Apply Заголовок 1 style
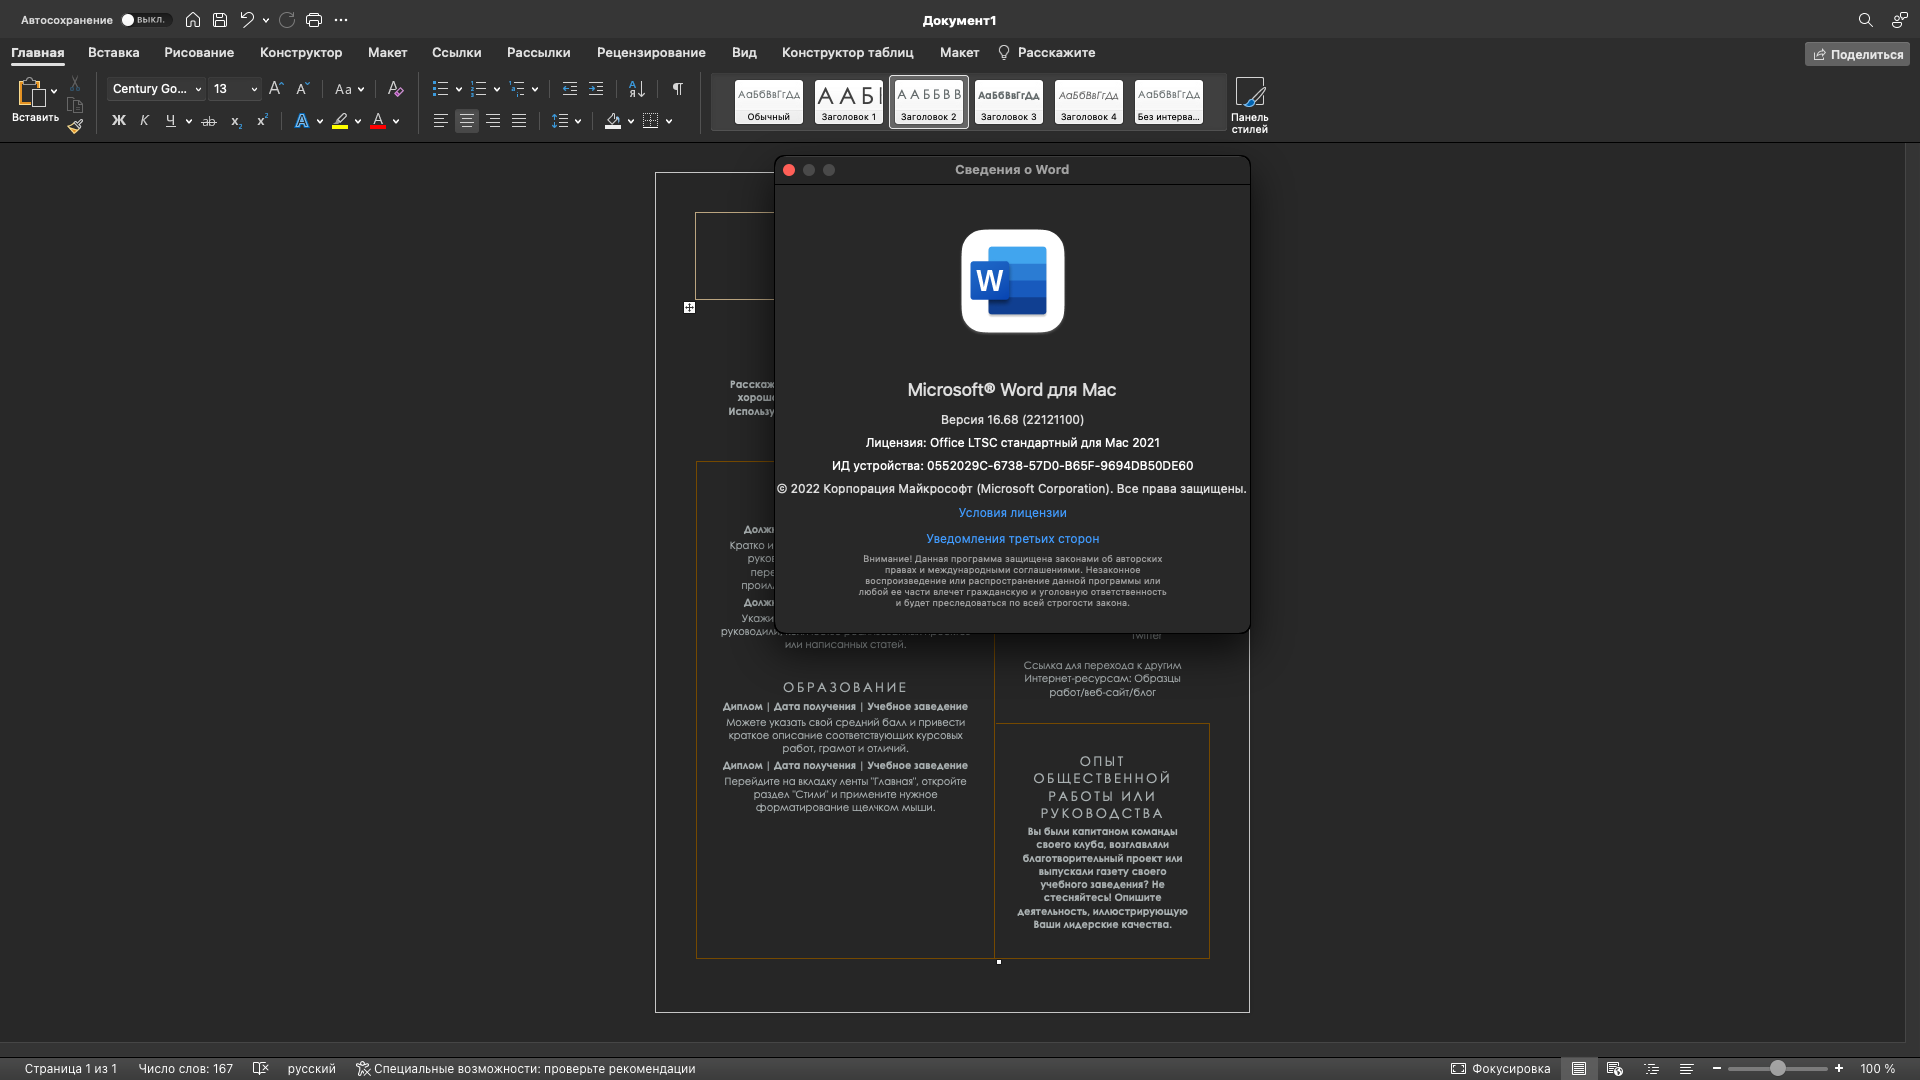 [x=849, y=102]
